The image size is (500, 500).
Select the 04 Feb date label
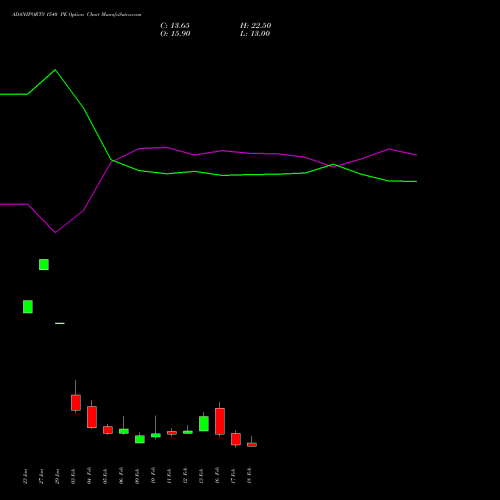[x=90, y=476]
